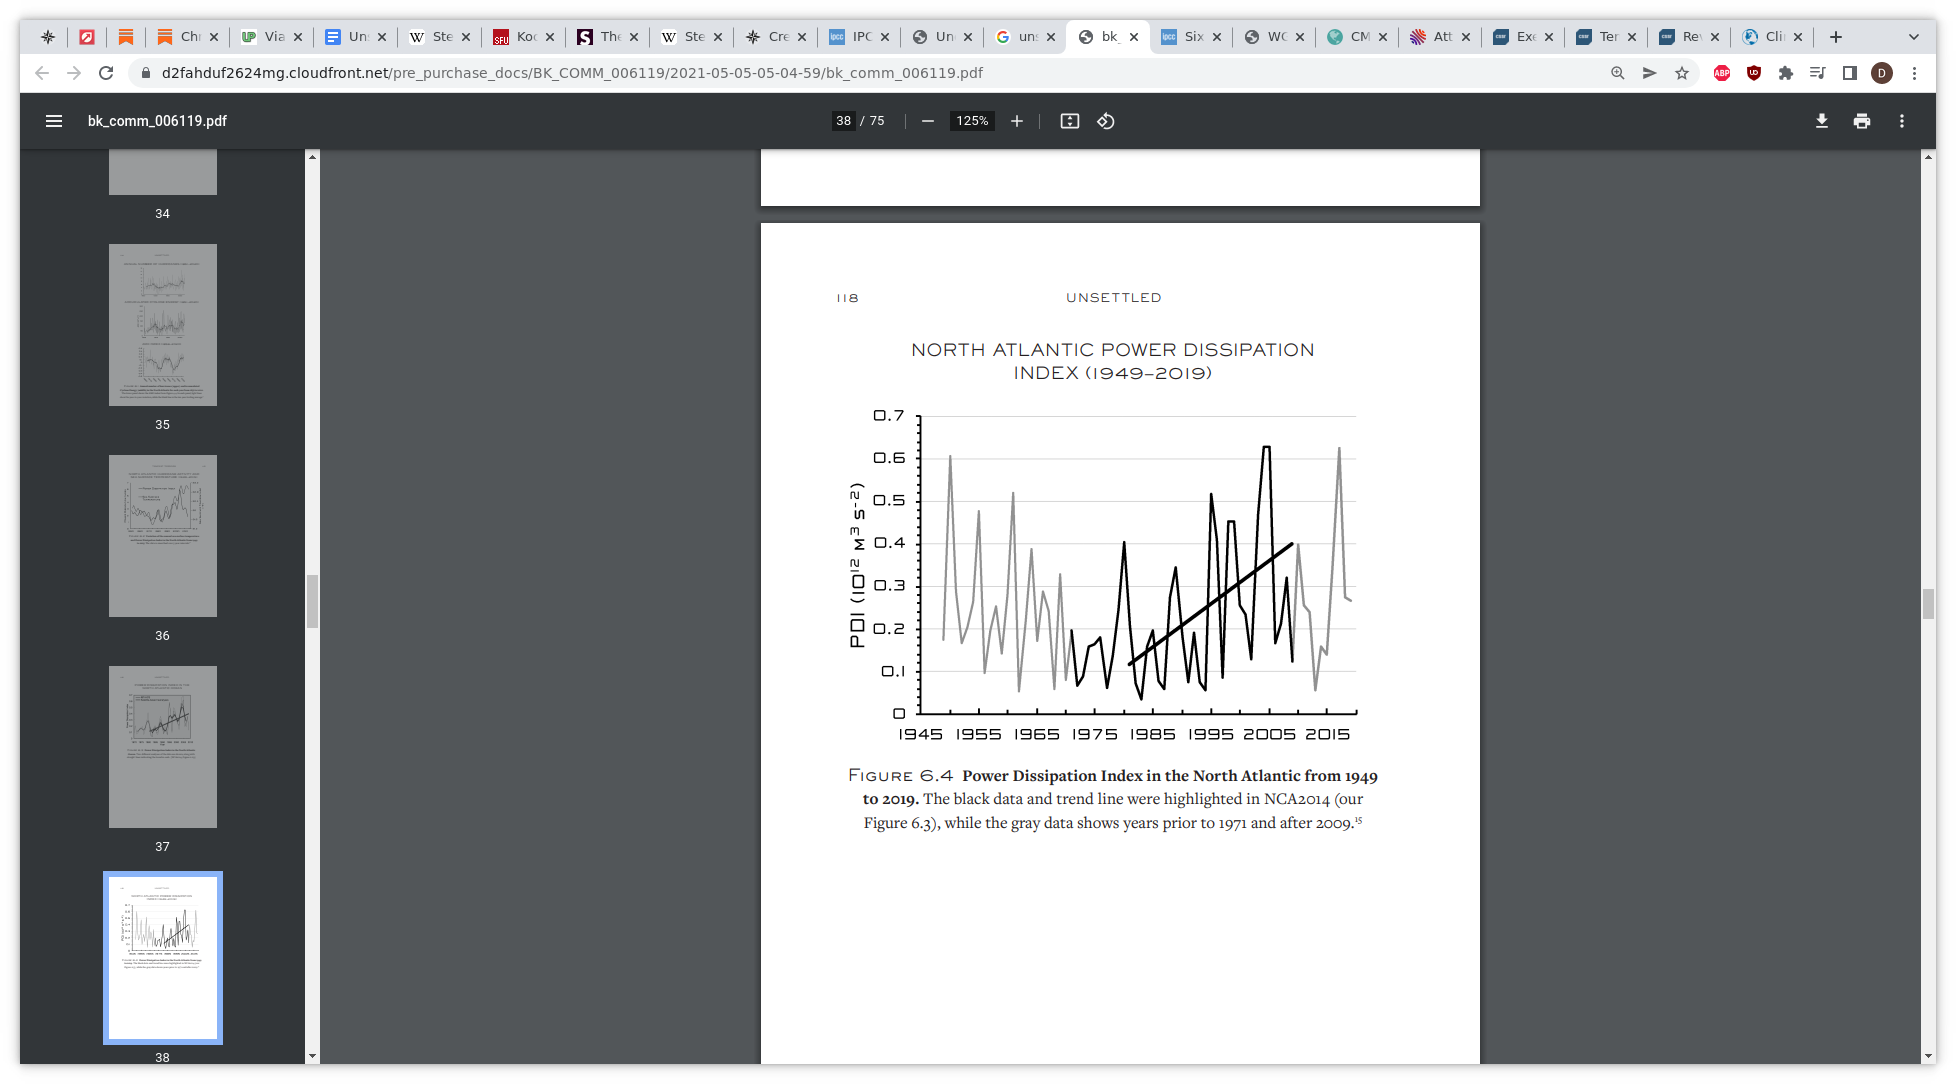Switch to the IPC tab
1956x1084 pixels.
[x=853, y=37]
